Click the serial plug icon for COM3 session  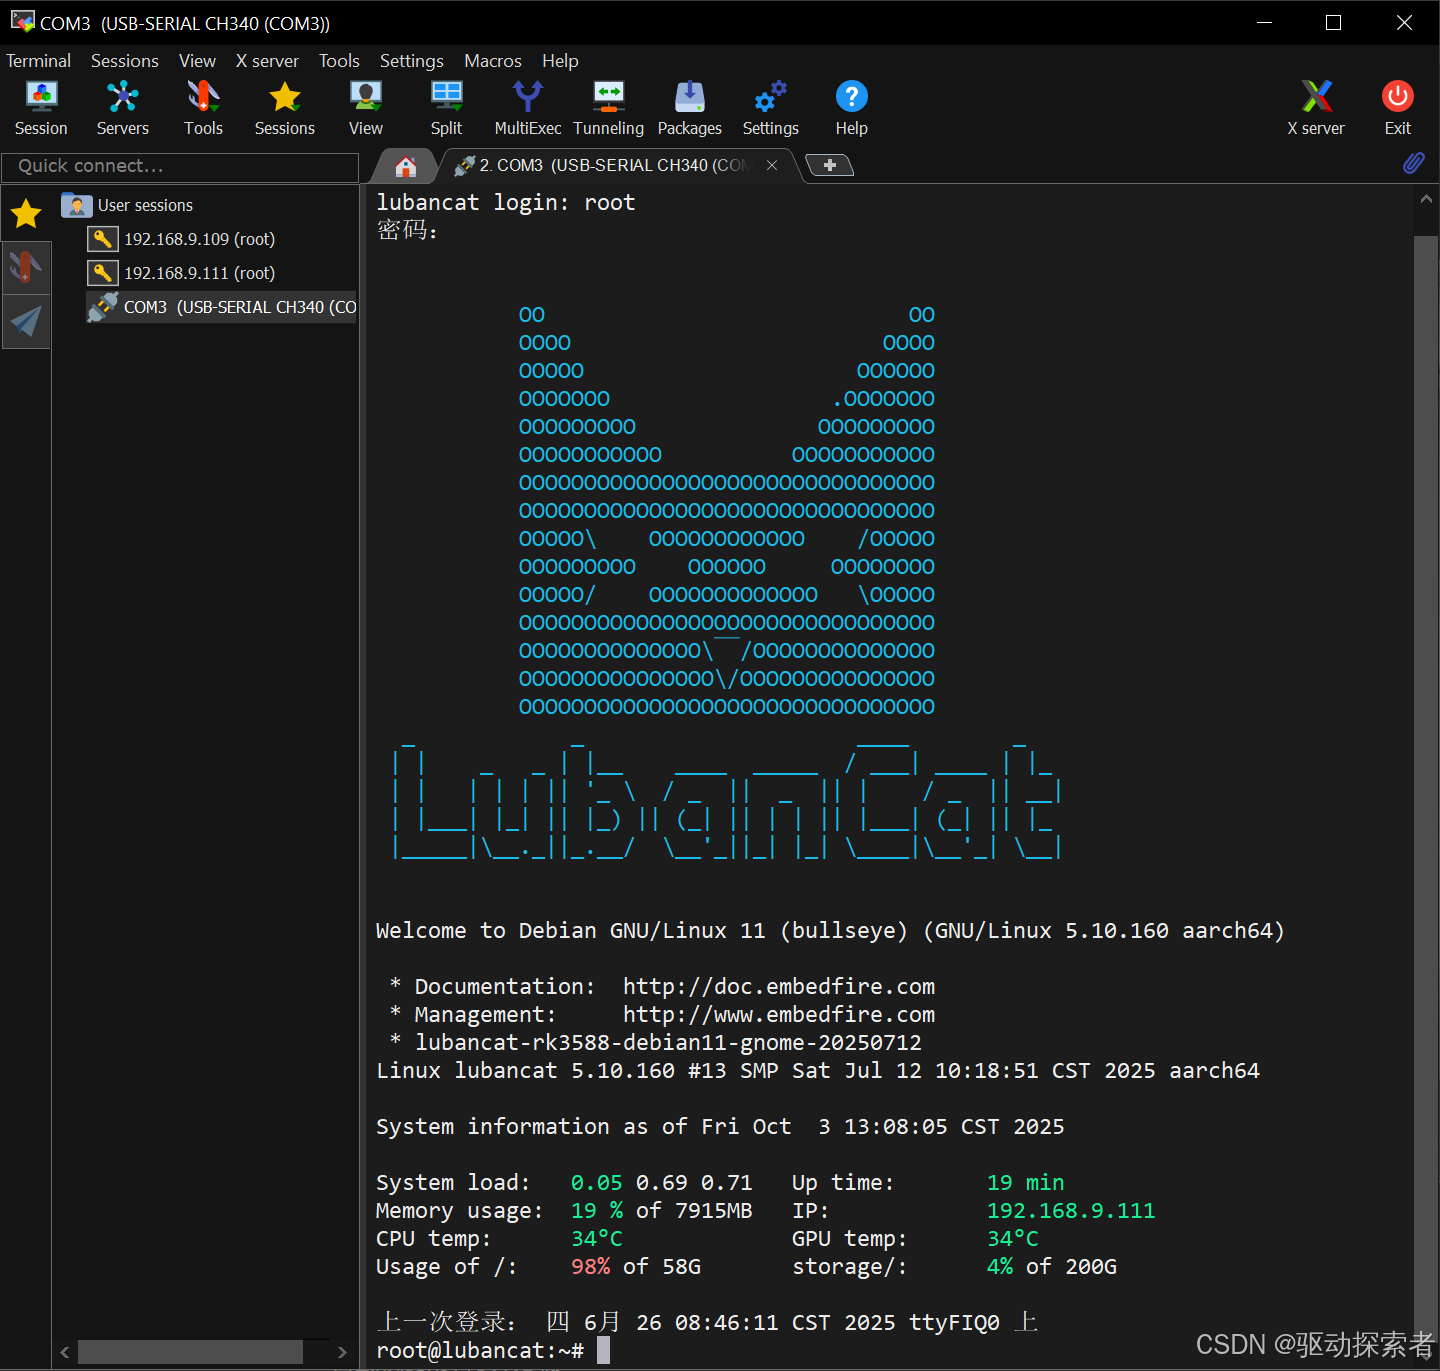(x=102, y=307)
